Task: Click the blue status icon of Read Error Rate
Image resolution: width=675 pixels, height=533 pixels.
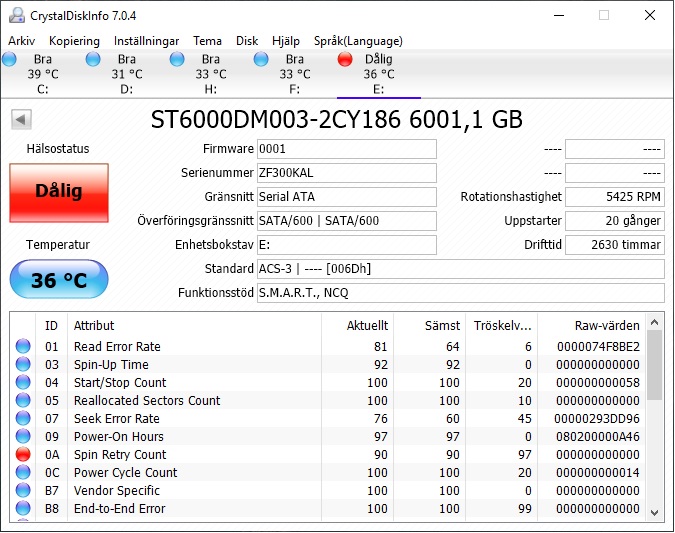Action: pyautogui.click(x=23, y=347)
